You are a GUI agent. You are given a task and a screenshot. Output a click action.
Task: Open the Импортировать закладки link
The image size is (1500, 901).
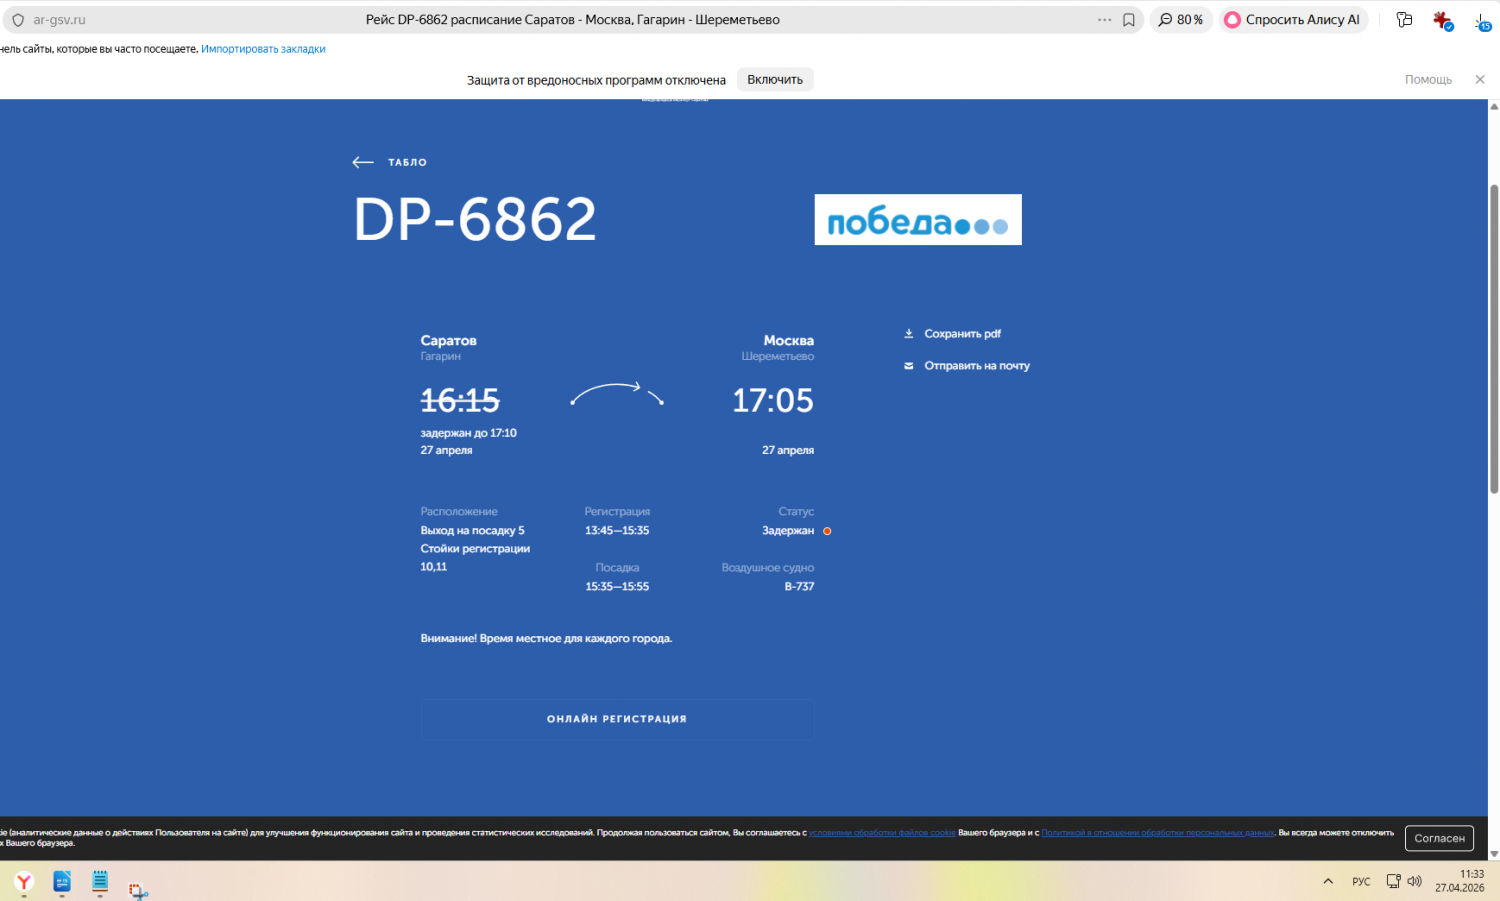[x=263, y=49]
